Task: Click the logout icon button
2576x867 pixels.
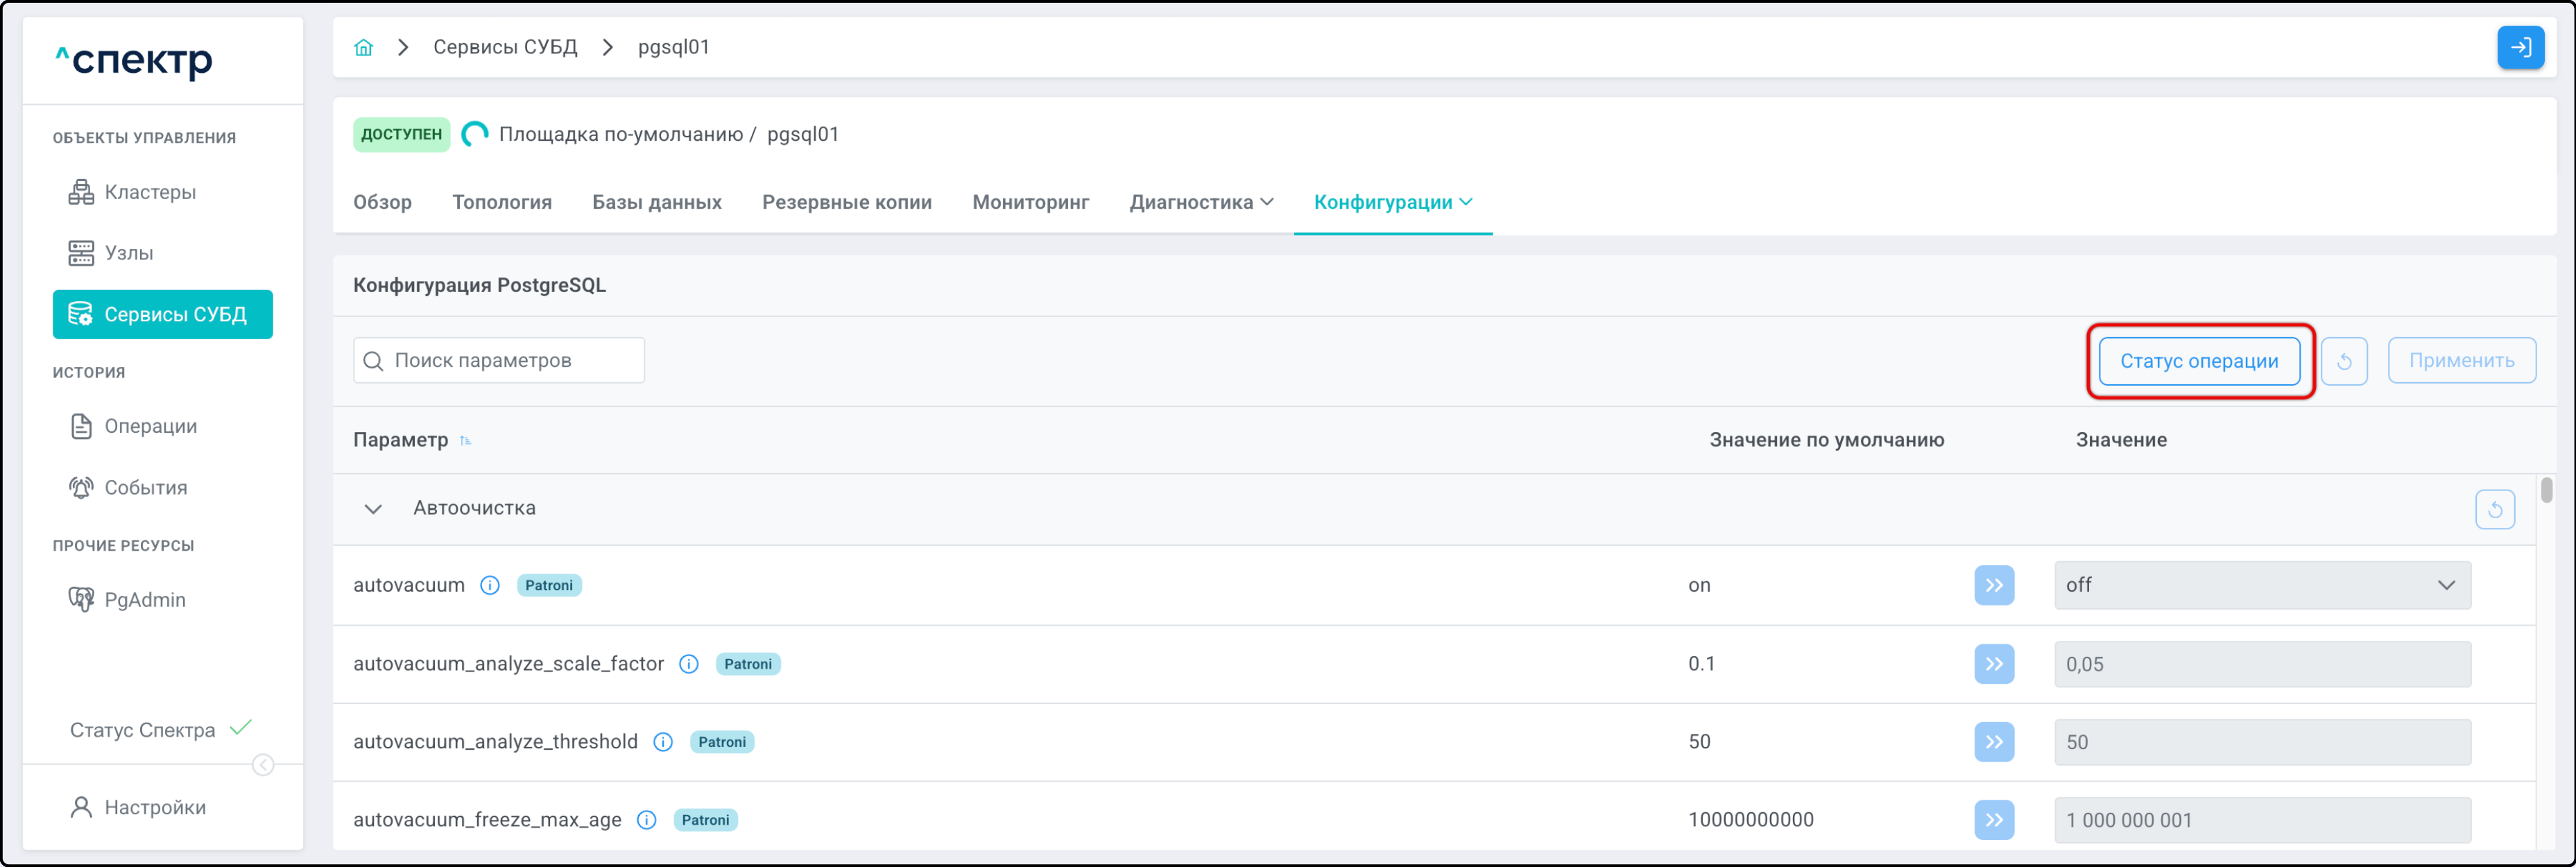Action: coord(2520,47)
